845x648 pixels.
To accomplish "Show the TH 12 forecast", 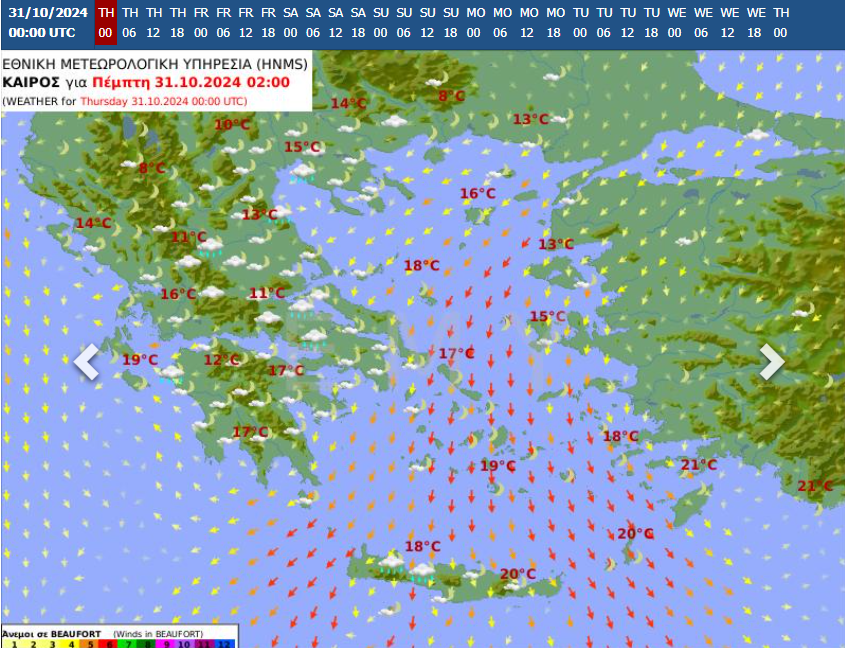I will 153,23.
